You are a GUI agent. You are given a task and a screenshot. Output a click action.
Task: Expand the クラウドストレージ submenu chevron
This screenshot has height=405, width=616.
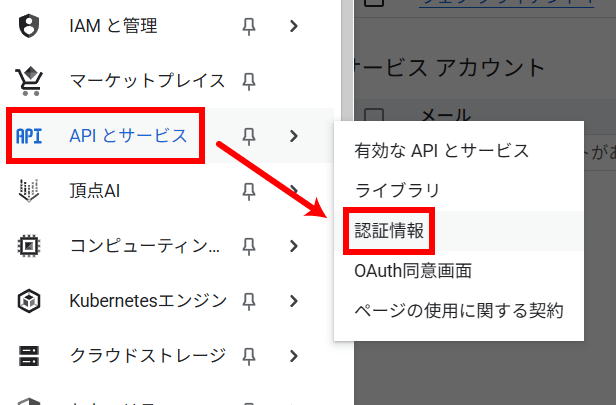coord(293,356)
